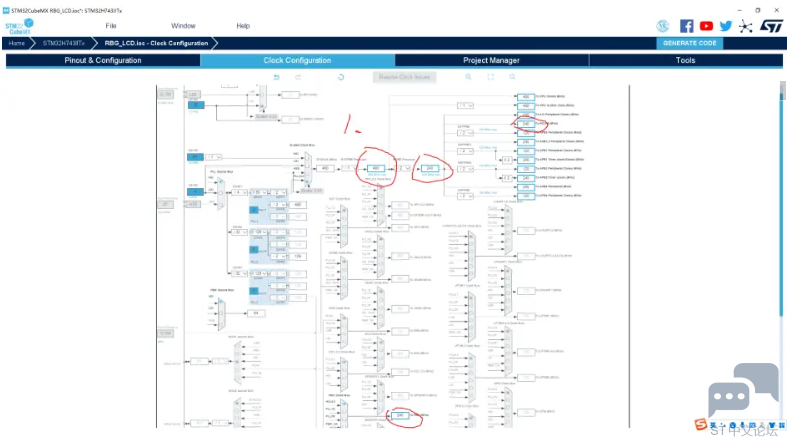Screen dimensions: 787x446
Task: Click the GENERATE CODE button
Action: click(690, 43)
